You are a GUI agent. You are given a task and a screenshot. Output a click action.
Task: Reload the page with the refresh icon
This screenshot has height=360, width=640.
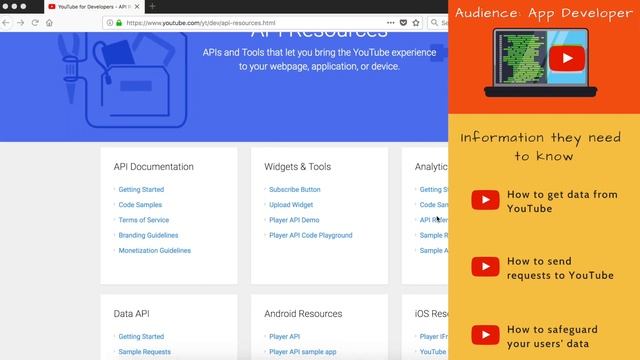[35, 23]
